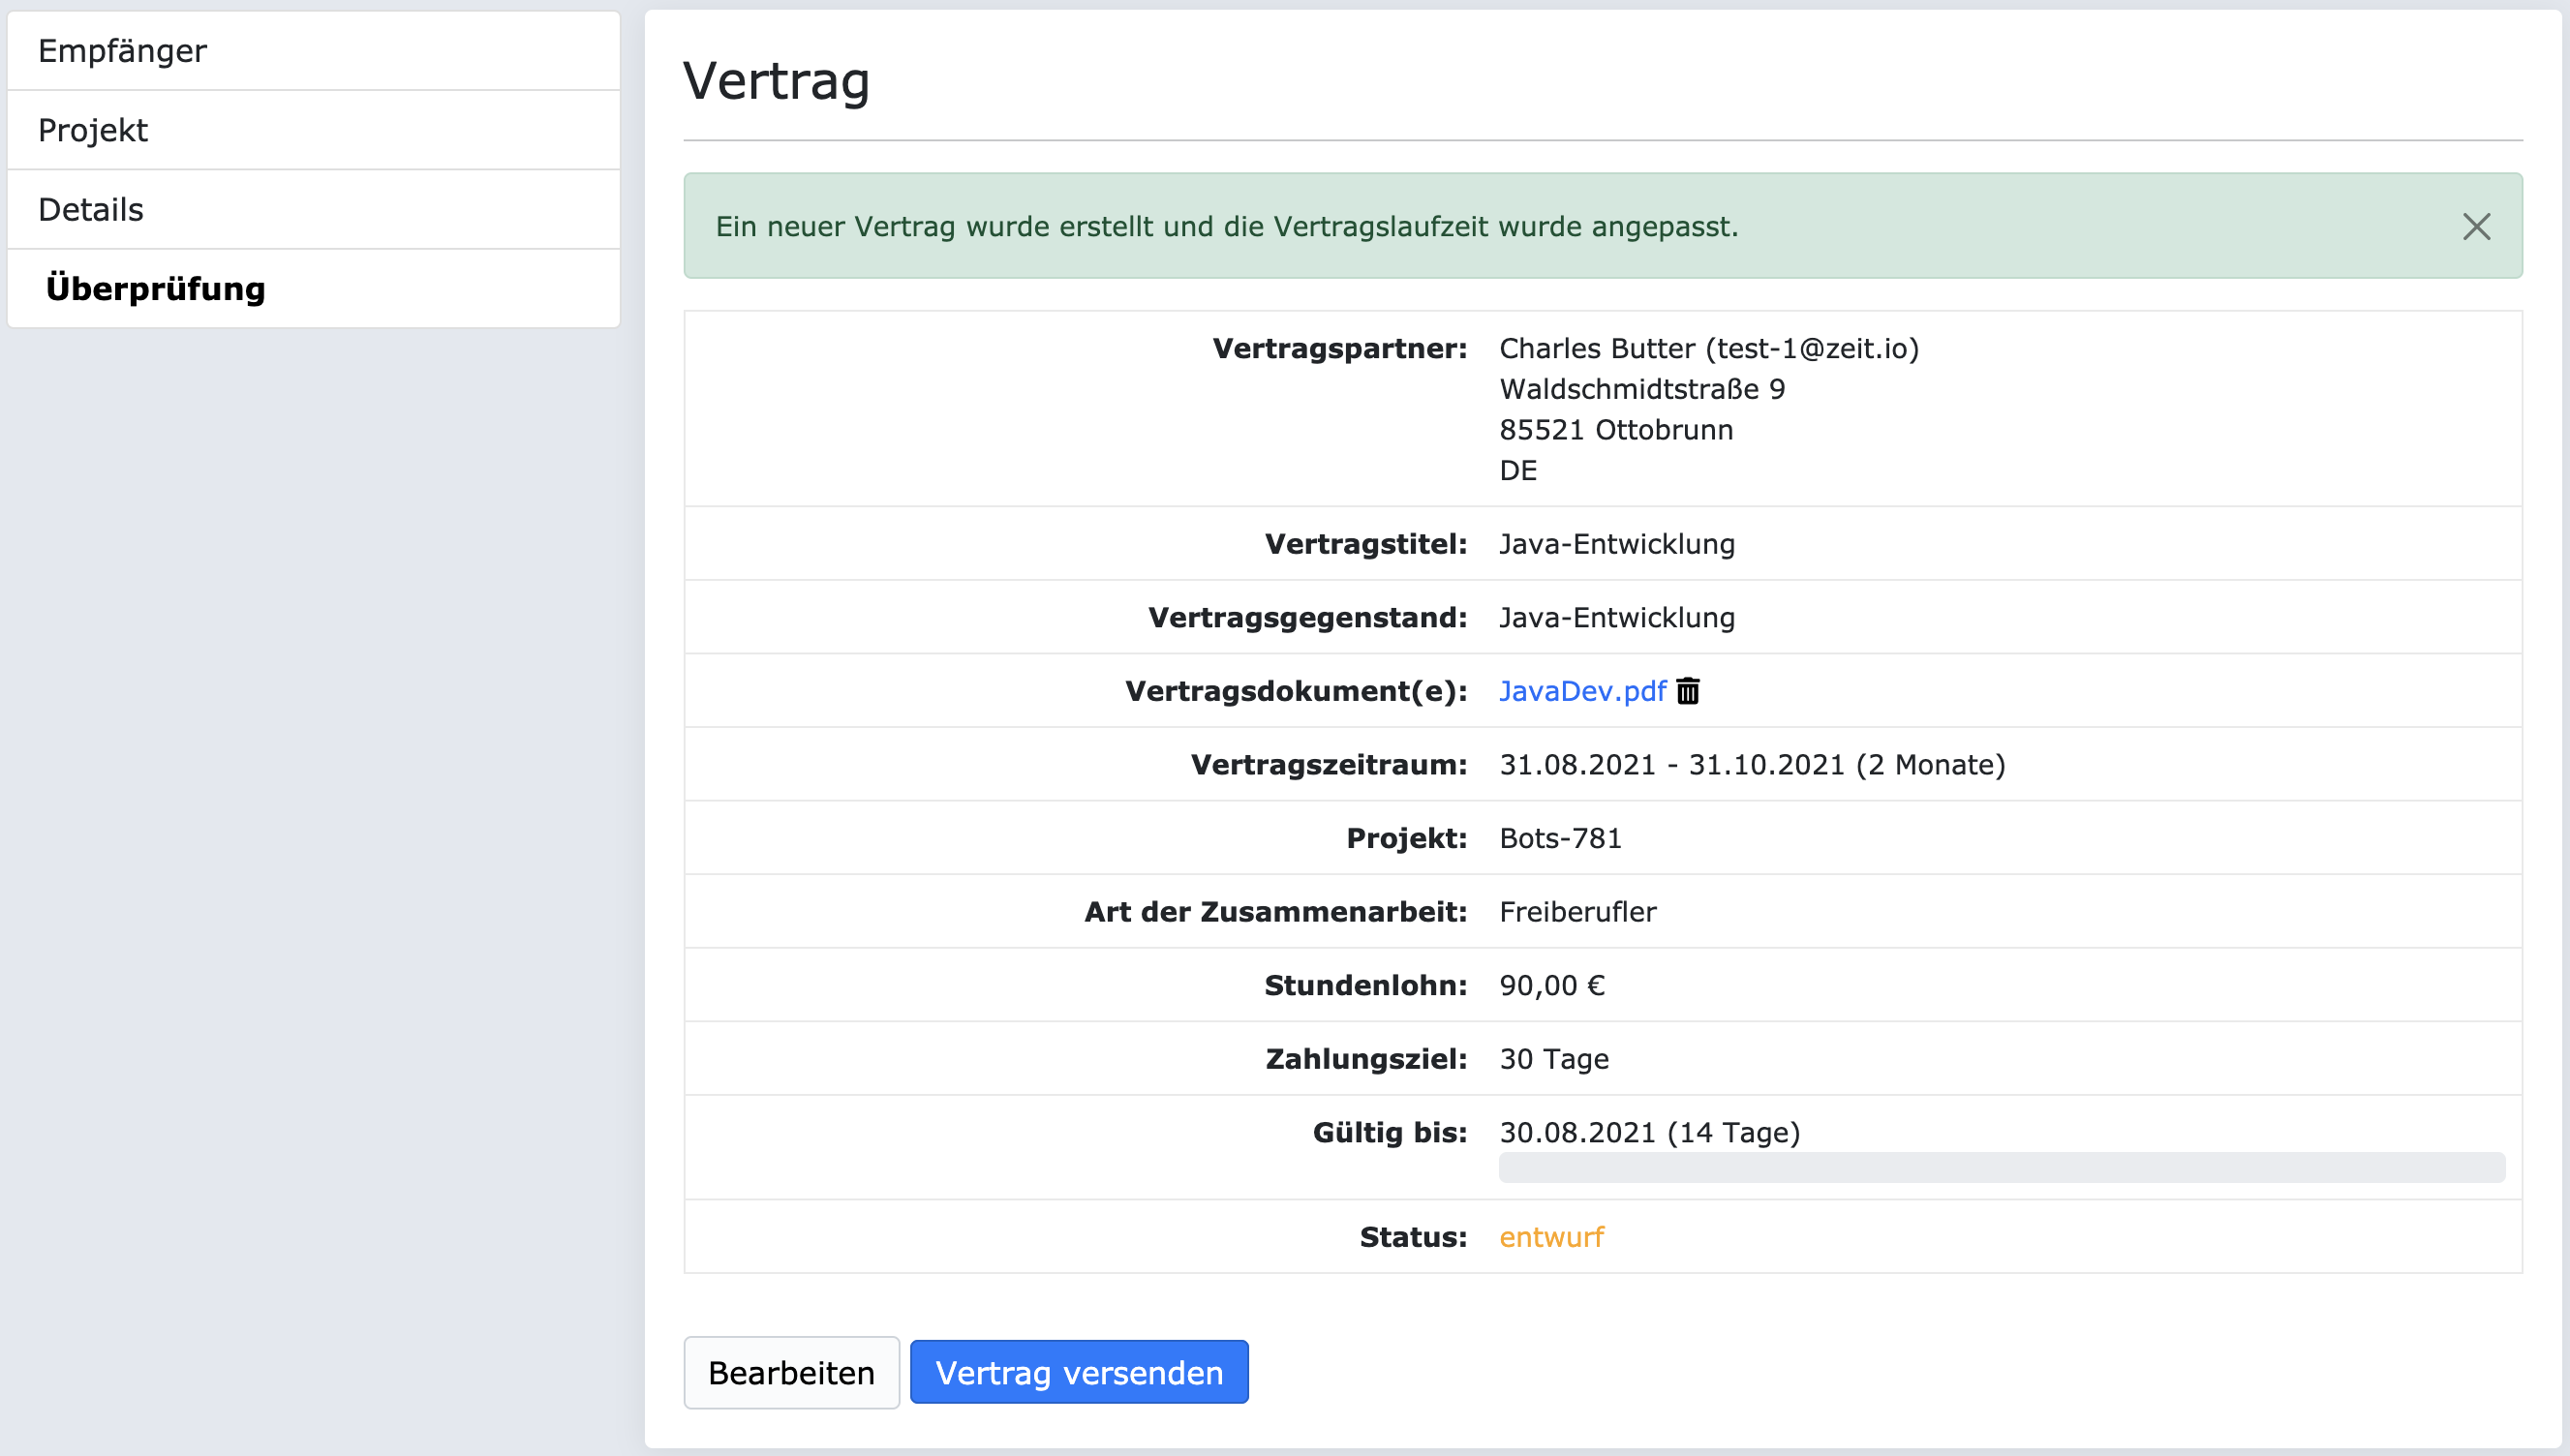Select the Überprüfung step

pos(156,288)
